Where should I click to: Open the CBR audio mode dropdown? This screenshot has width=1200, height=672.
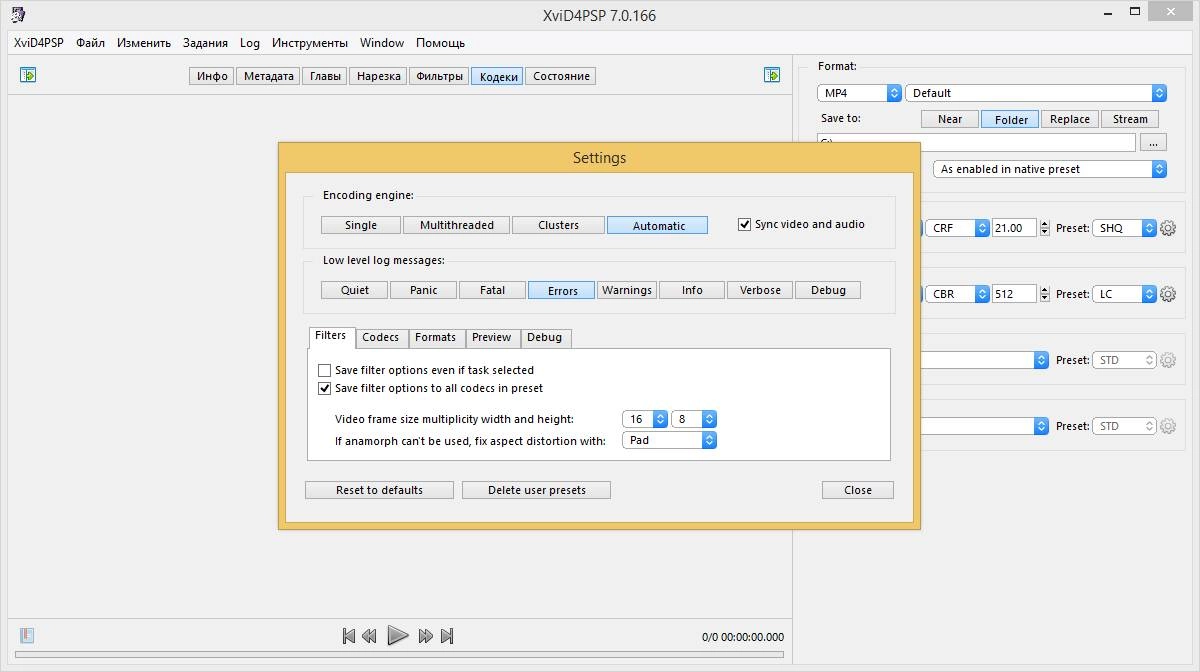tap(957, 294)
